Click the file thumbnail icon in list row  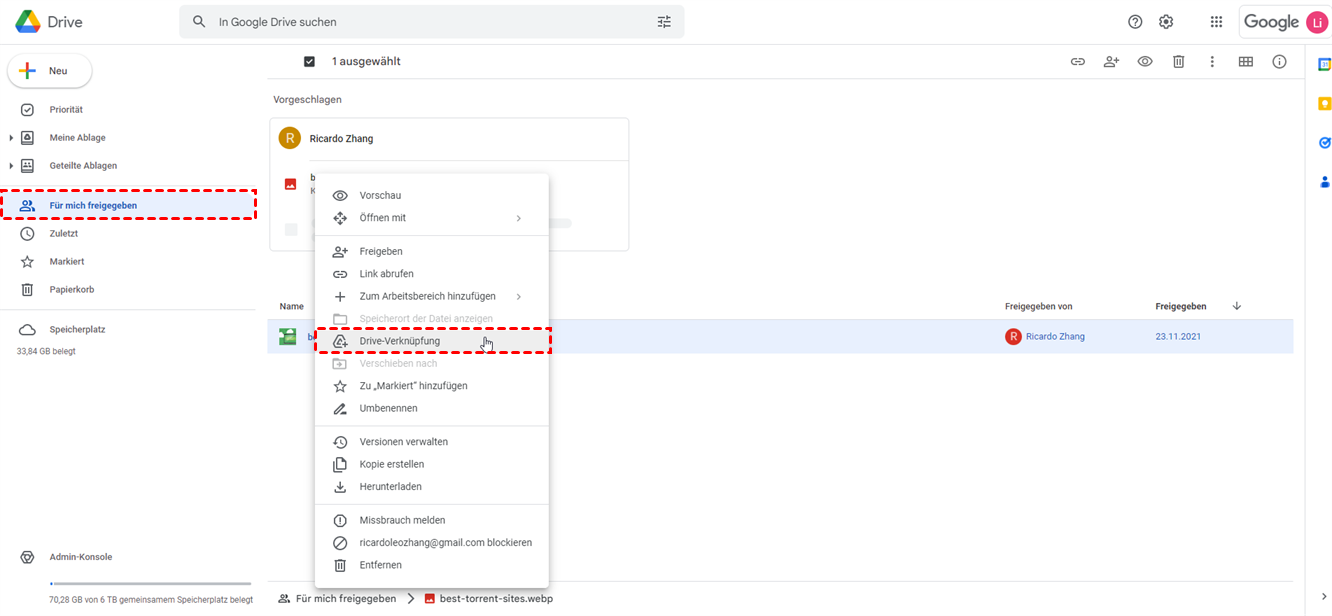pyautogui.click(x=288, y=337)
